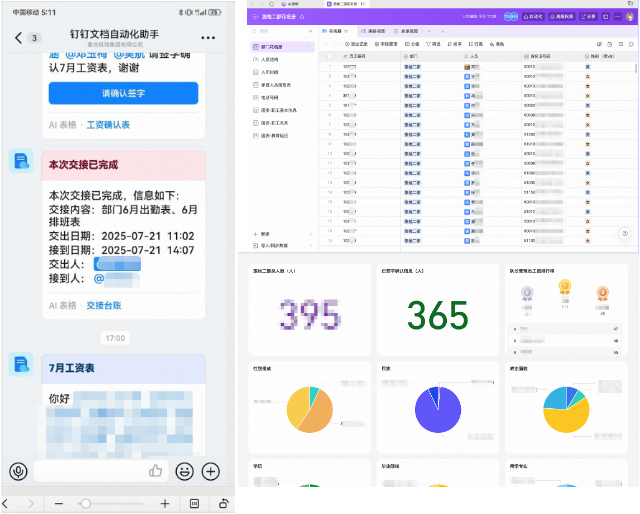640x514 pixels.
Task: Tap the plus icon for more attachments
Action: tap(210, 470)
